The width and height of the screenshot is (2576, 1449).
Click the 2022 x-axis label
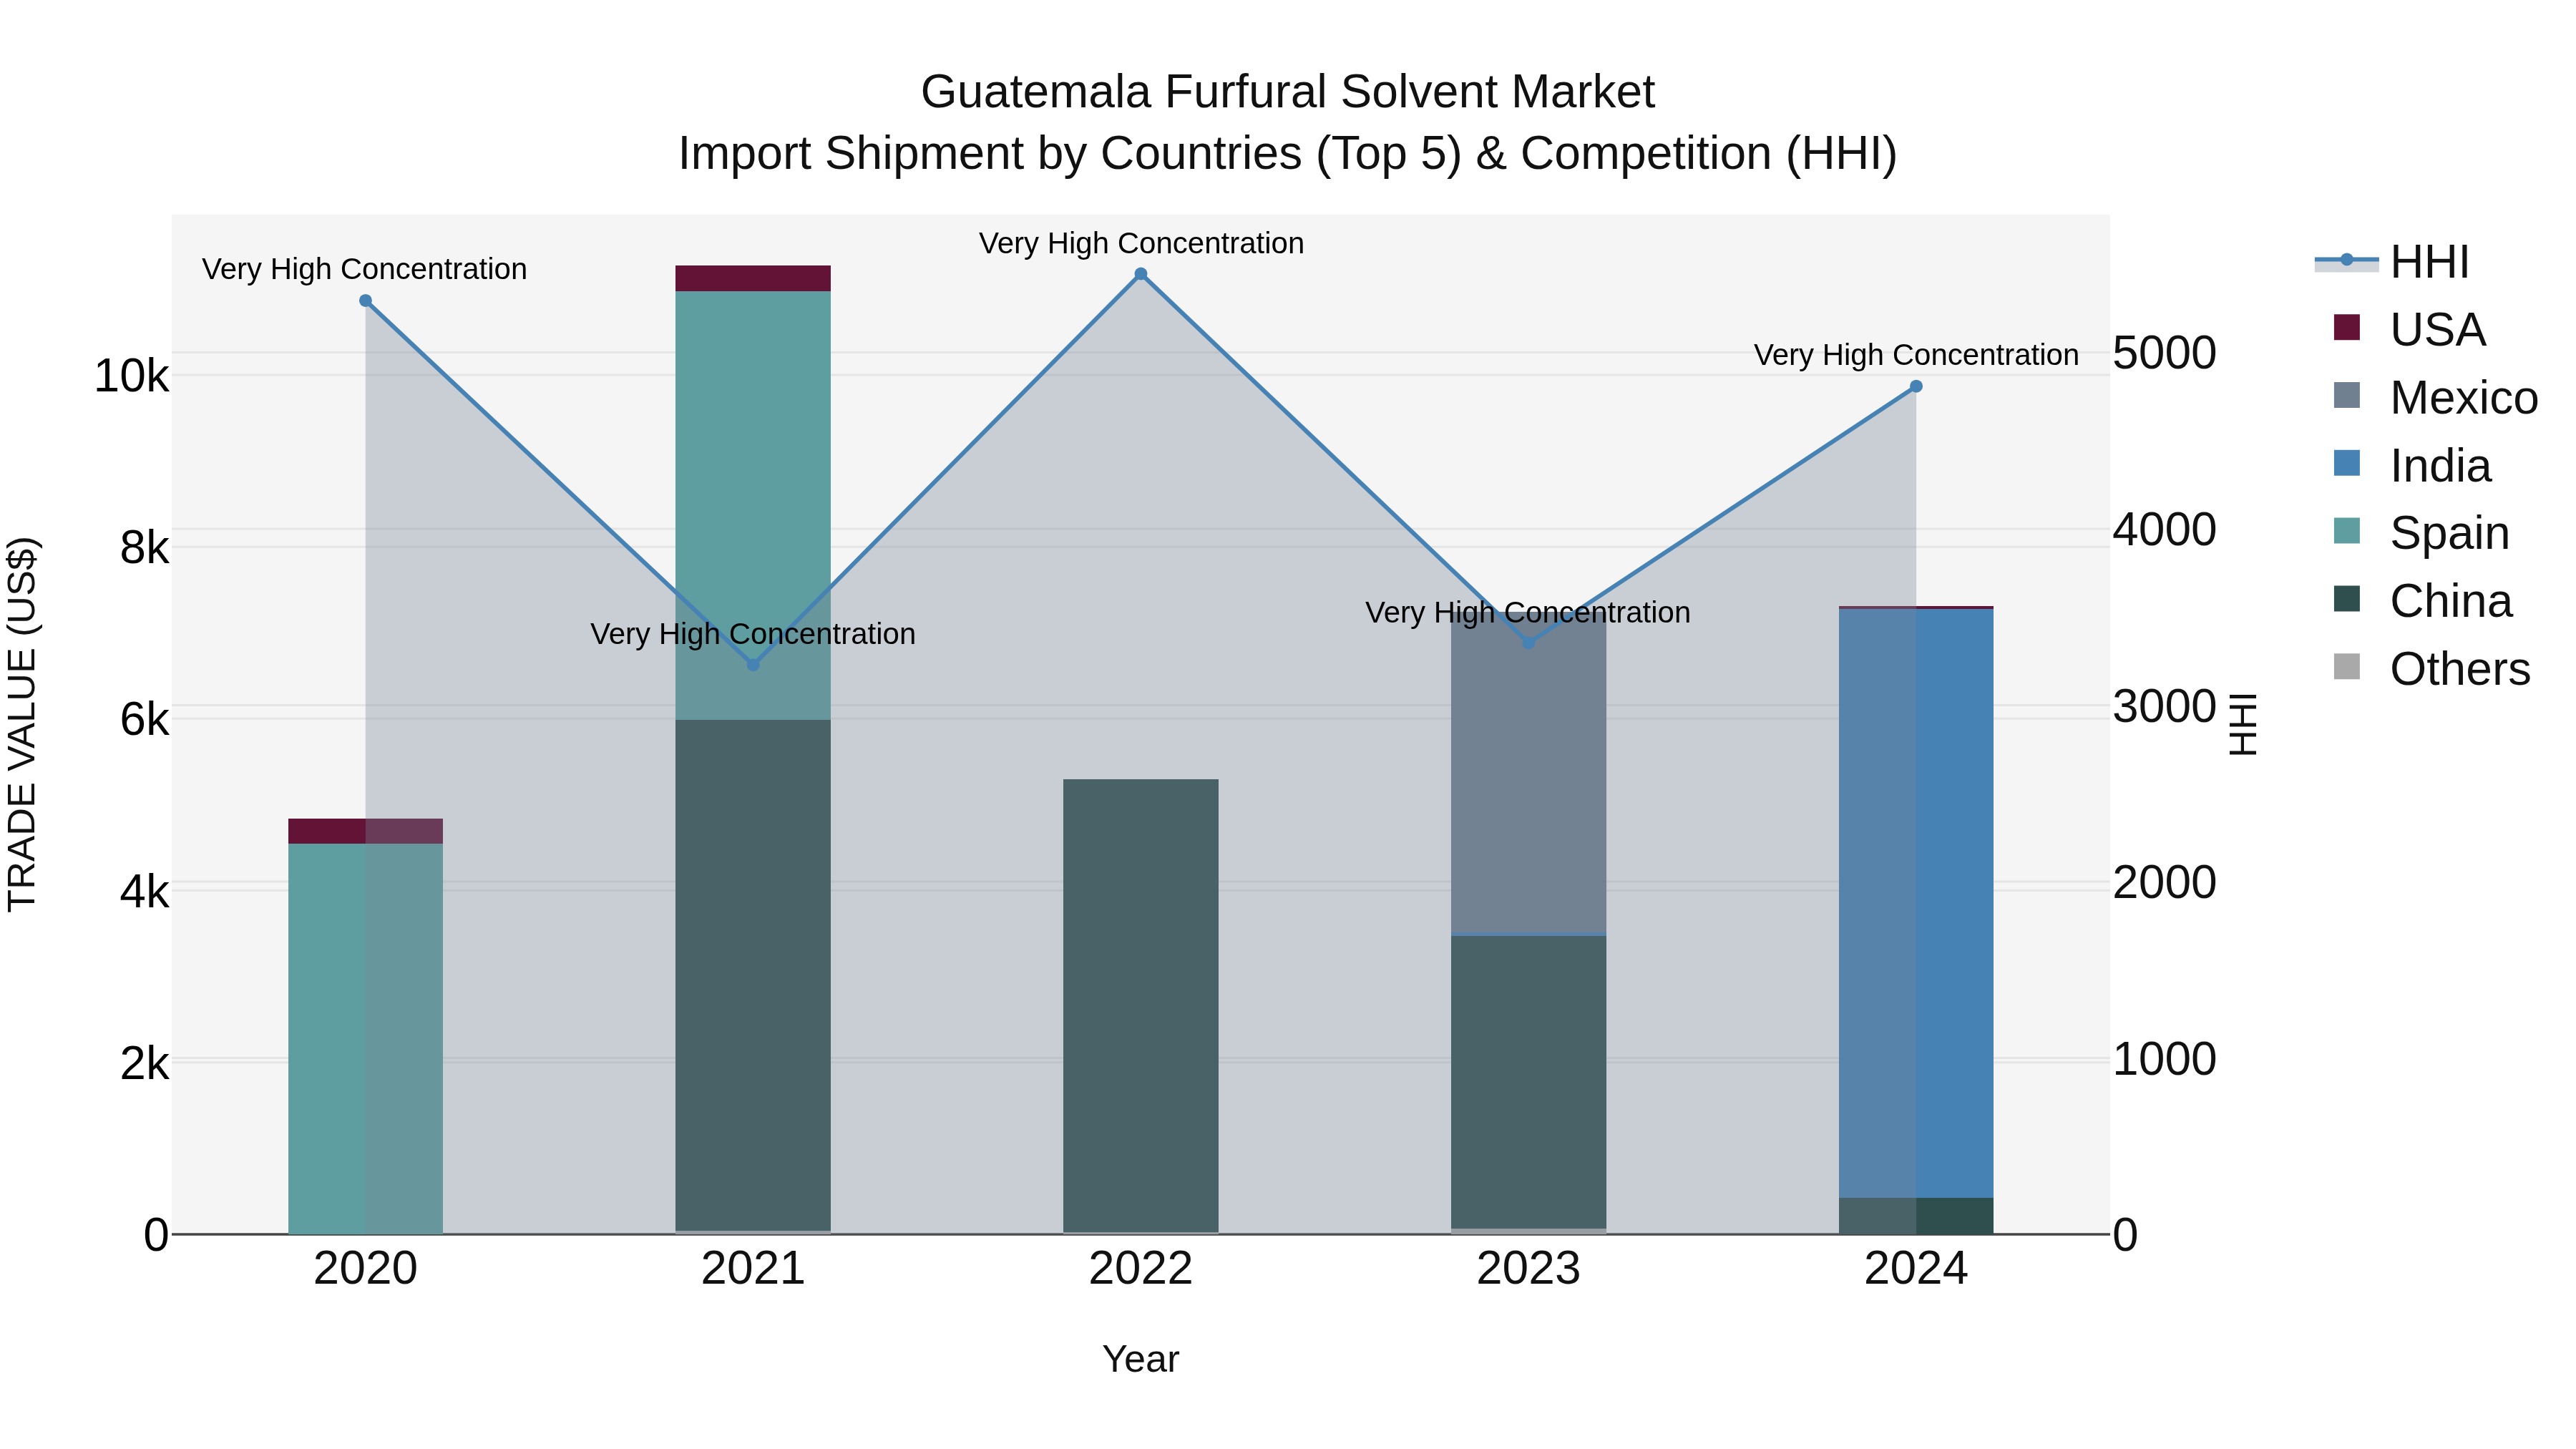(1141, 1269)
